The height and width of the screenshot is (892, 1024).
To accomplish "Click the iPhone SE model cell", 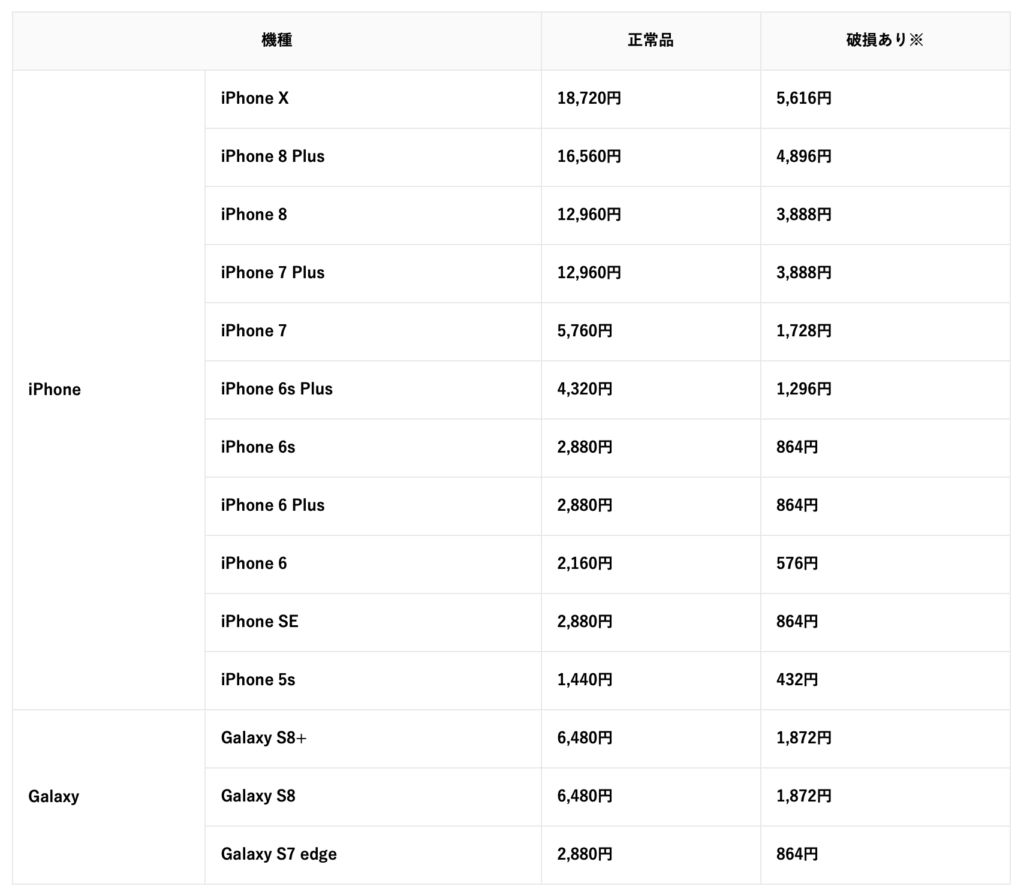I will [x=373, y=622].
